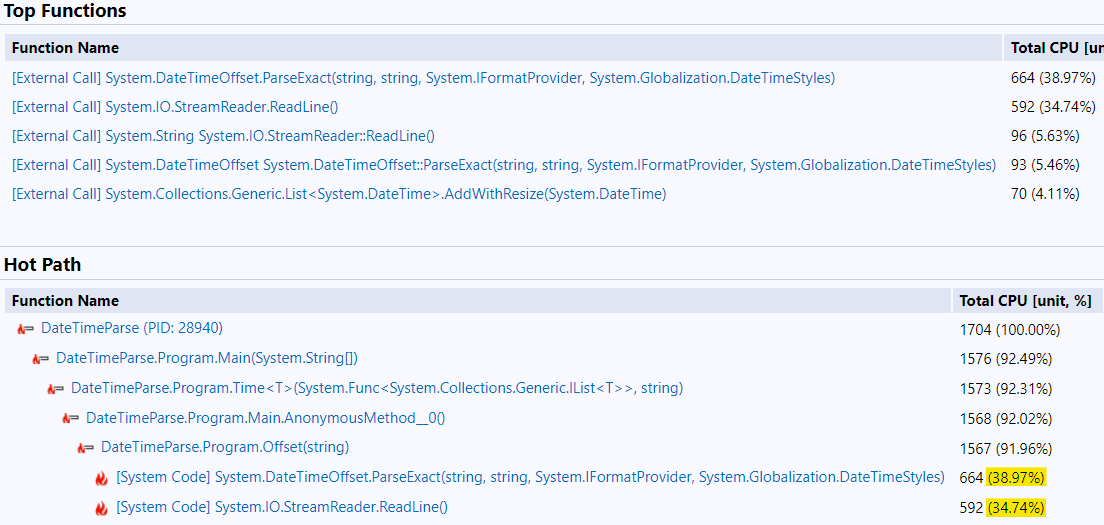The height and width of the screenshot is (525, 1104).
Task: Select DateTimeParse.Program.Main(System.String[]) in Hot Path
Action: click(206, 358)
